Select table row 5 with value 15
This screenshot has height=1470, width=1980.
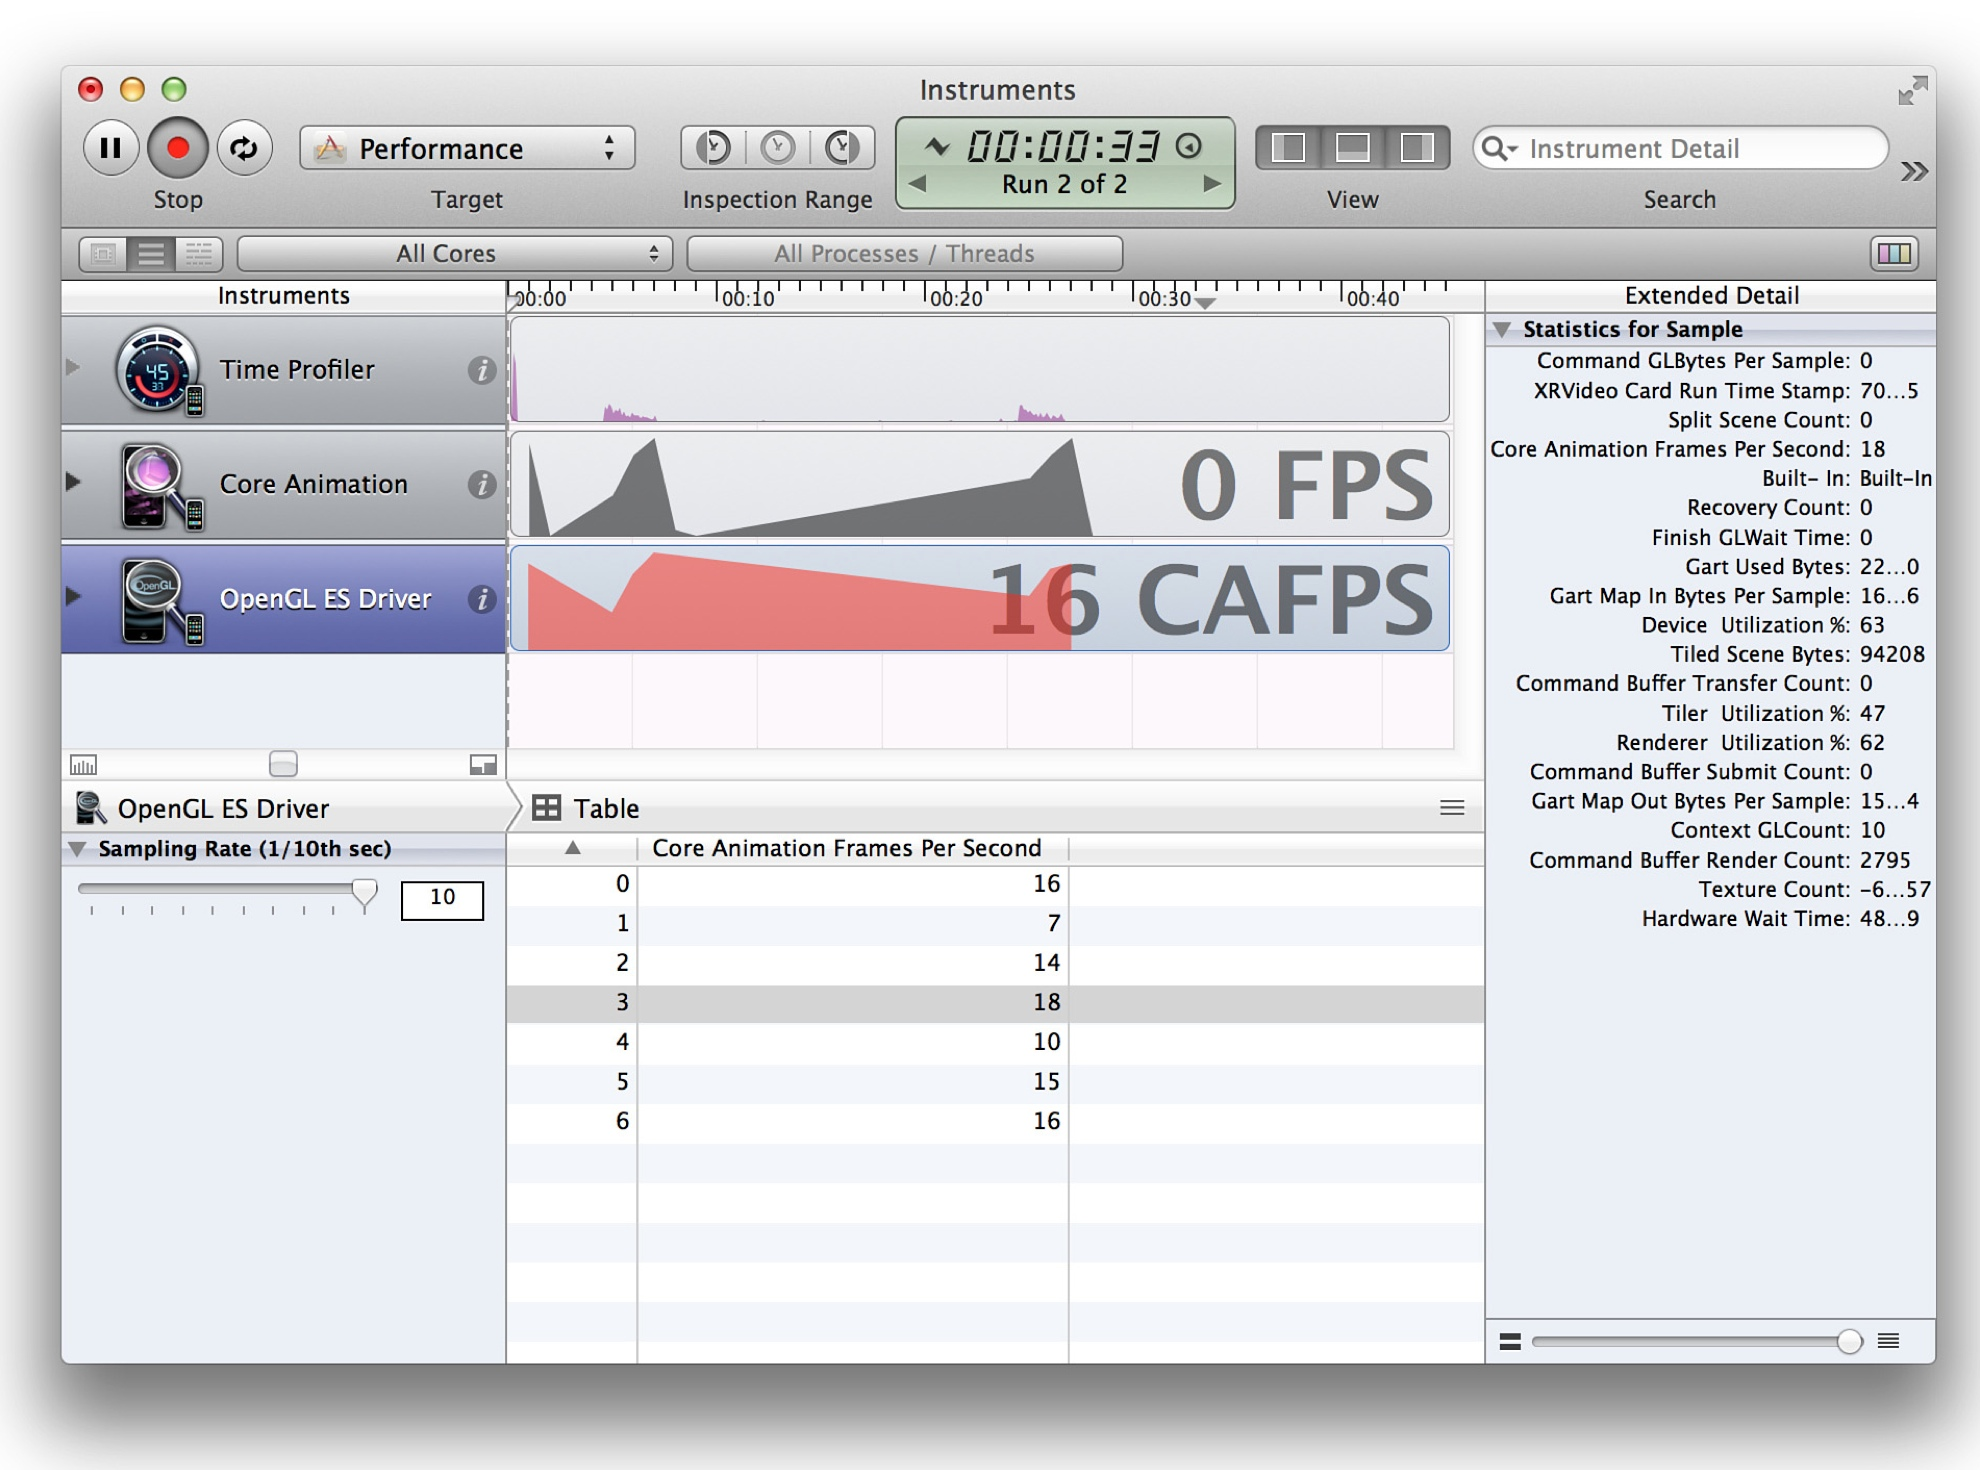pos(995,1082)
